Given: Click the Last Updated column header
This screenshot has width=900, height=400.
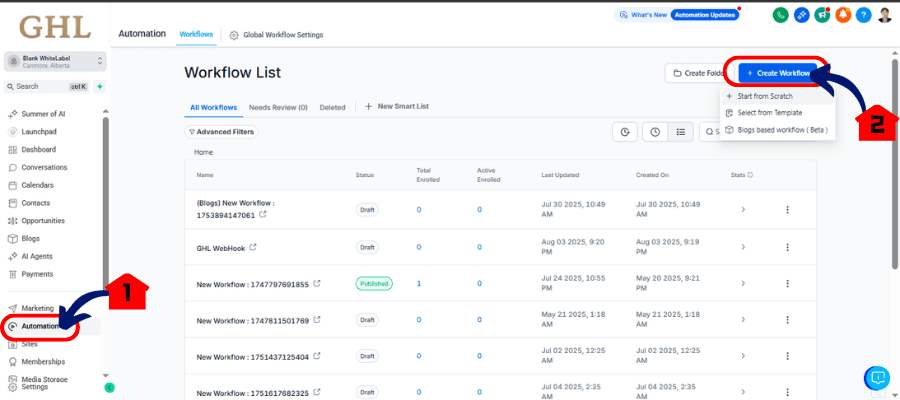Looking at the screenshot, I should pos(560,175).
